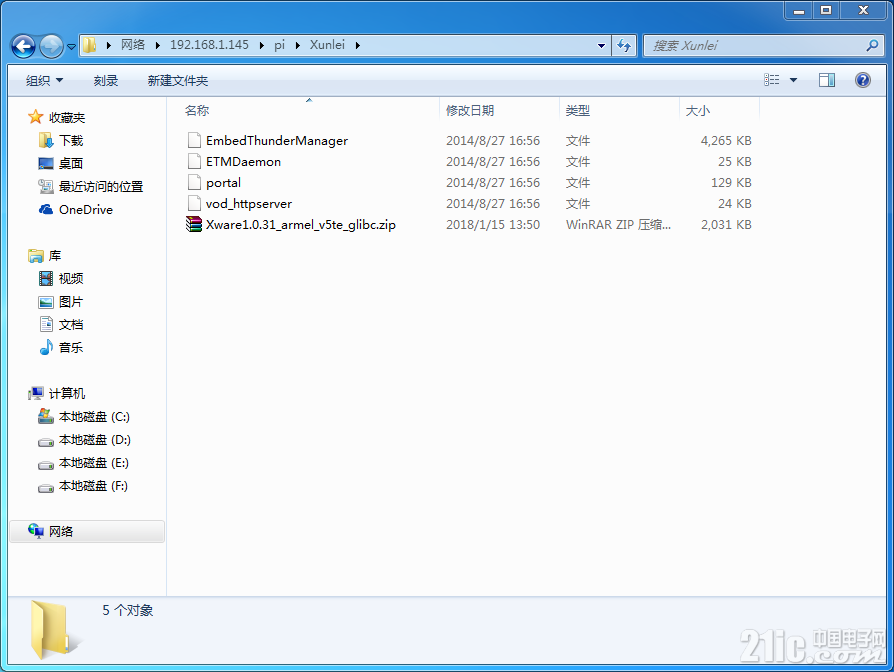Open OneDrive in the navigation pane
The width and height of the screenshot is (894, 672).
pos(86,210)
